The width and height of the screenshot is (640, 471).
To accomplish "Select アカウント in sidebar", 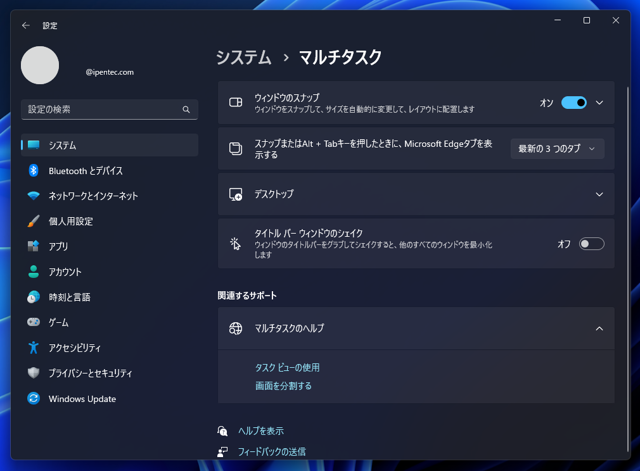I will (109, 271).
